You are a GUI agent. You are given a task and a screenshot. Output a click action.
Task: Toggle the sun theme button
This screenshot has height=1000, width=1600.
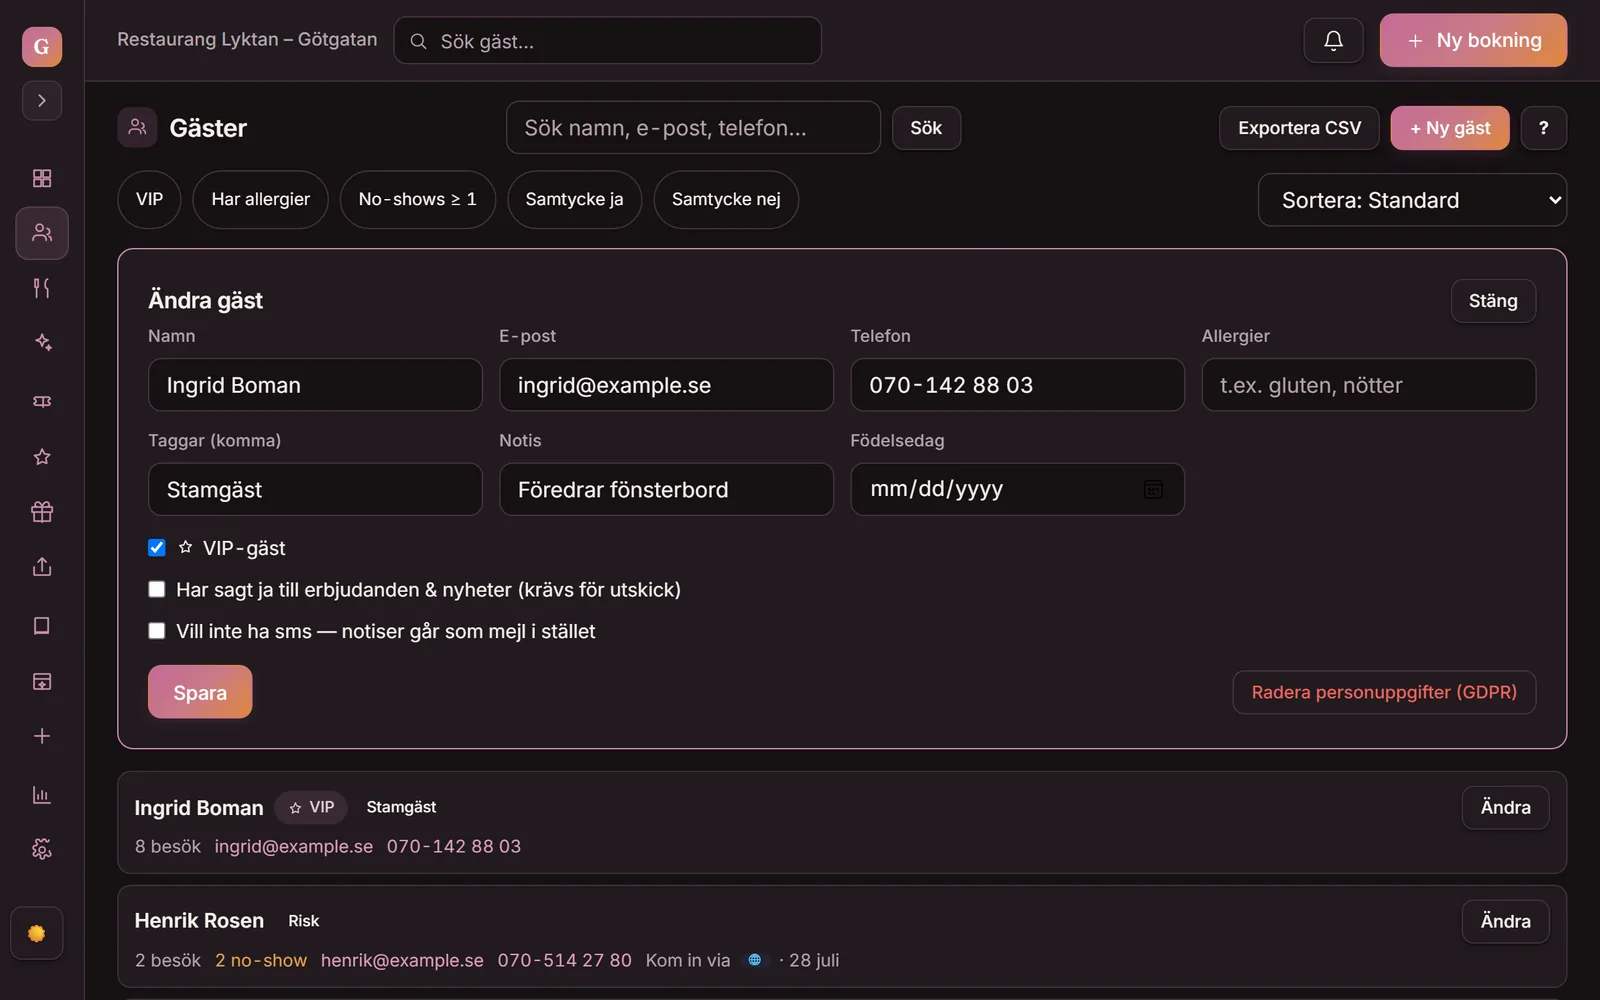click(x=37, y=933)
